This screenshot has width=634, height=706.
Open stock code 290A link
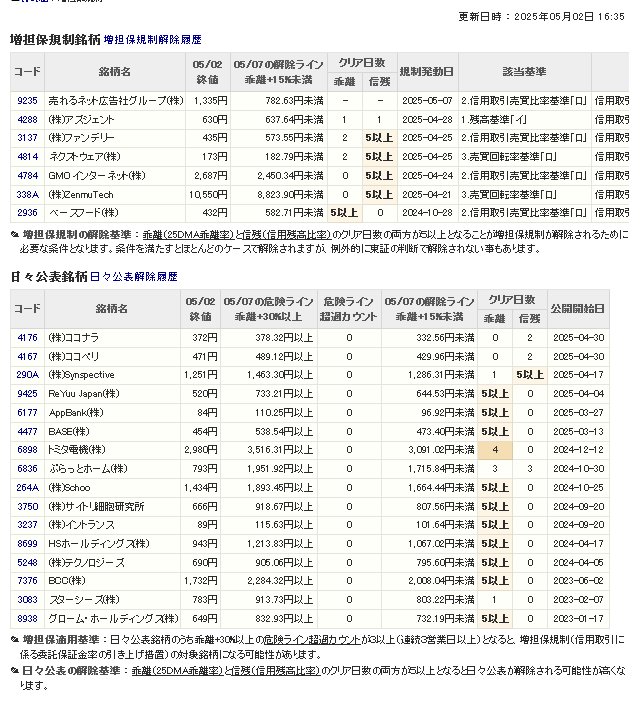pyautogui.click(x=27, y=375)
